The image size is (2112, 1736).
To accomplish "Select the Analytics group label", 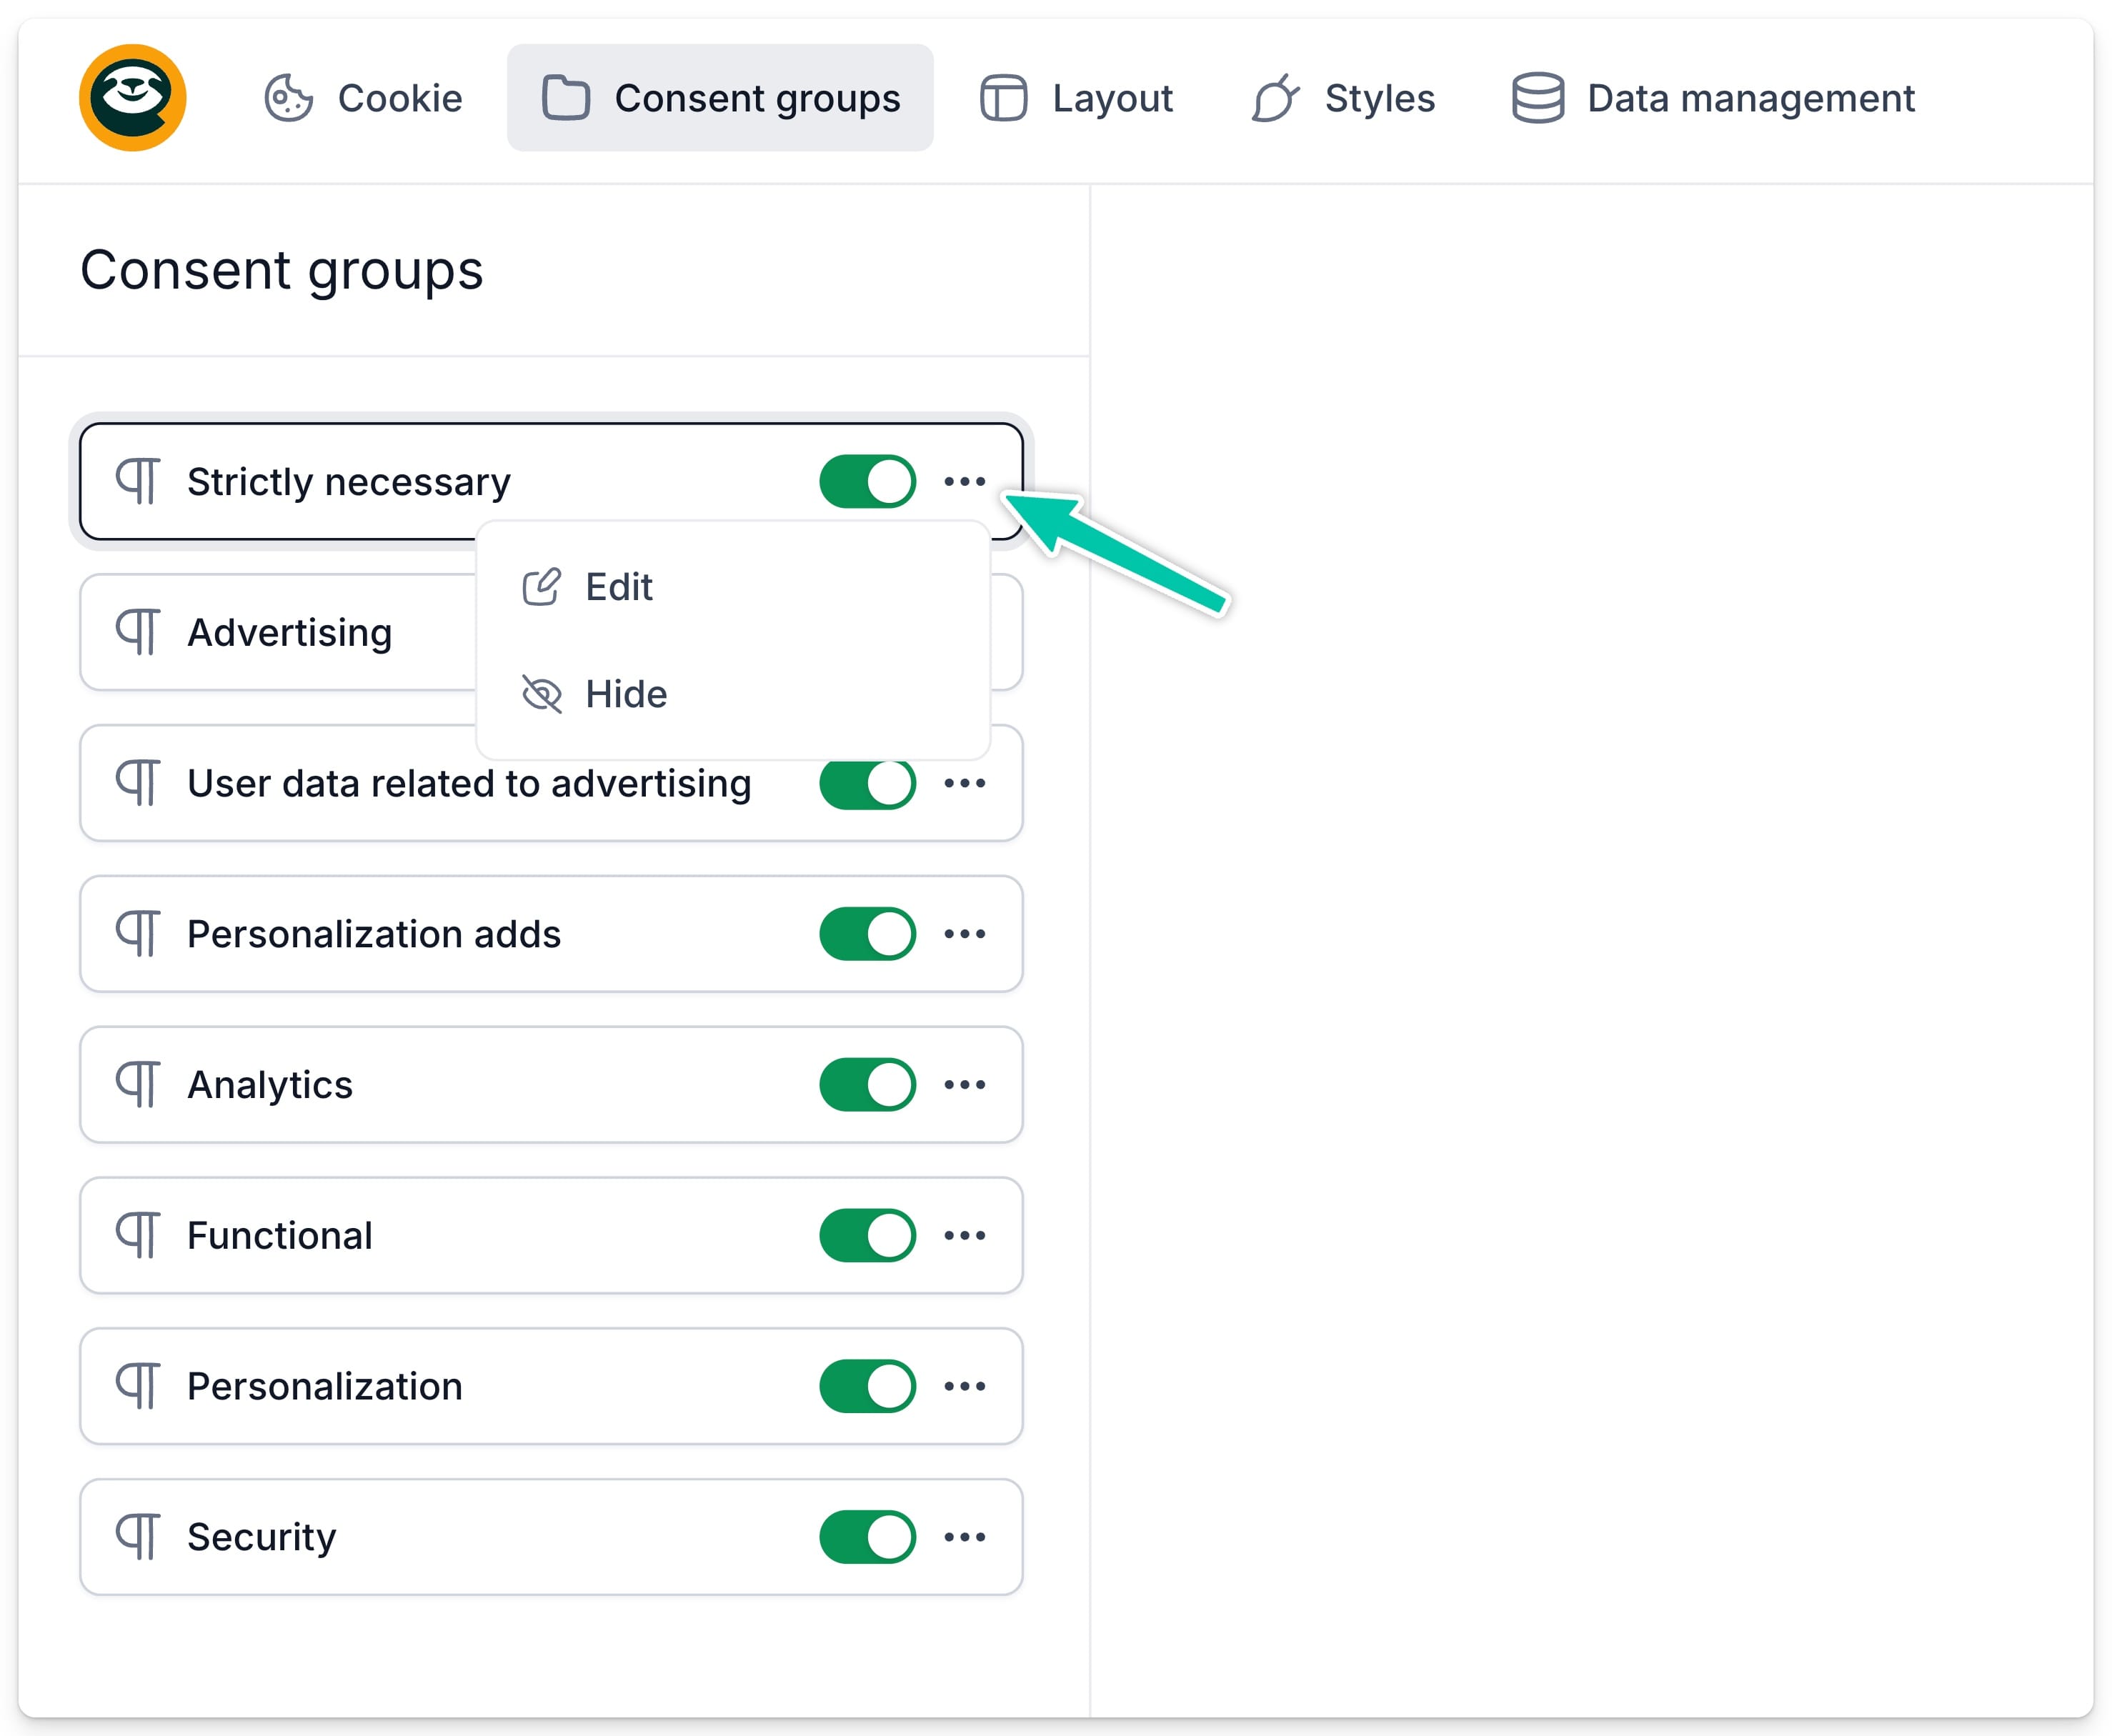I will click(270, 1085).
